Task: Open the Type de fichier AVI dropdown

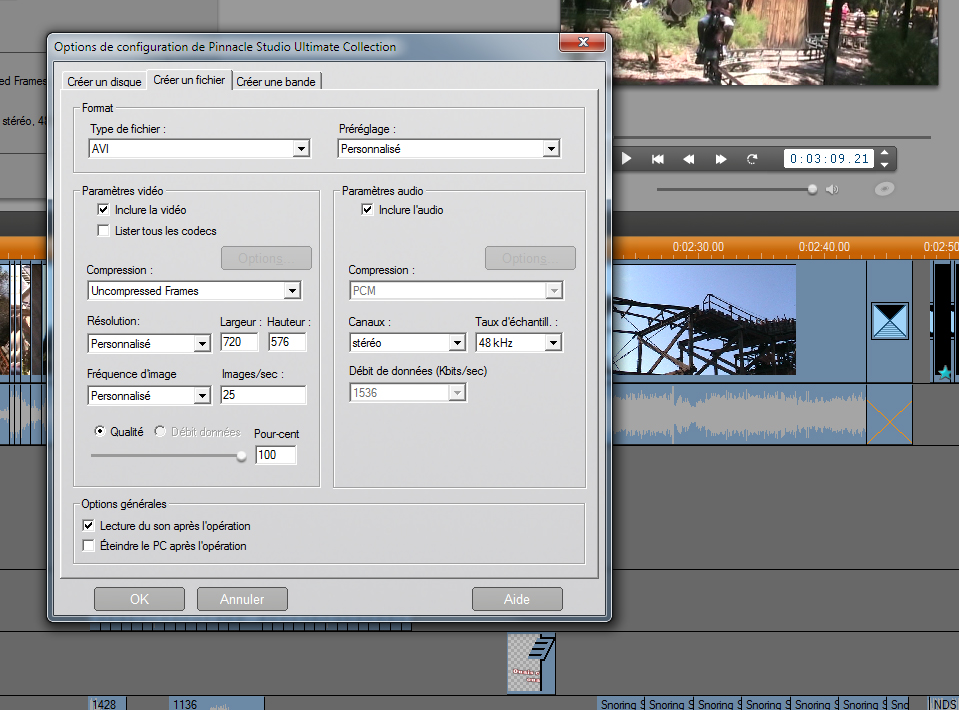Action: 301,149
